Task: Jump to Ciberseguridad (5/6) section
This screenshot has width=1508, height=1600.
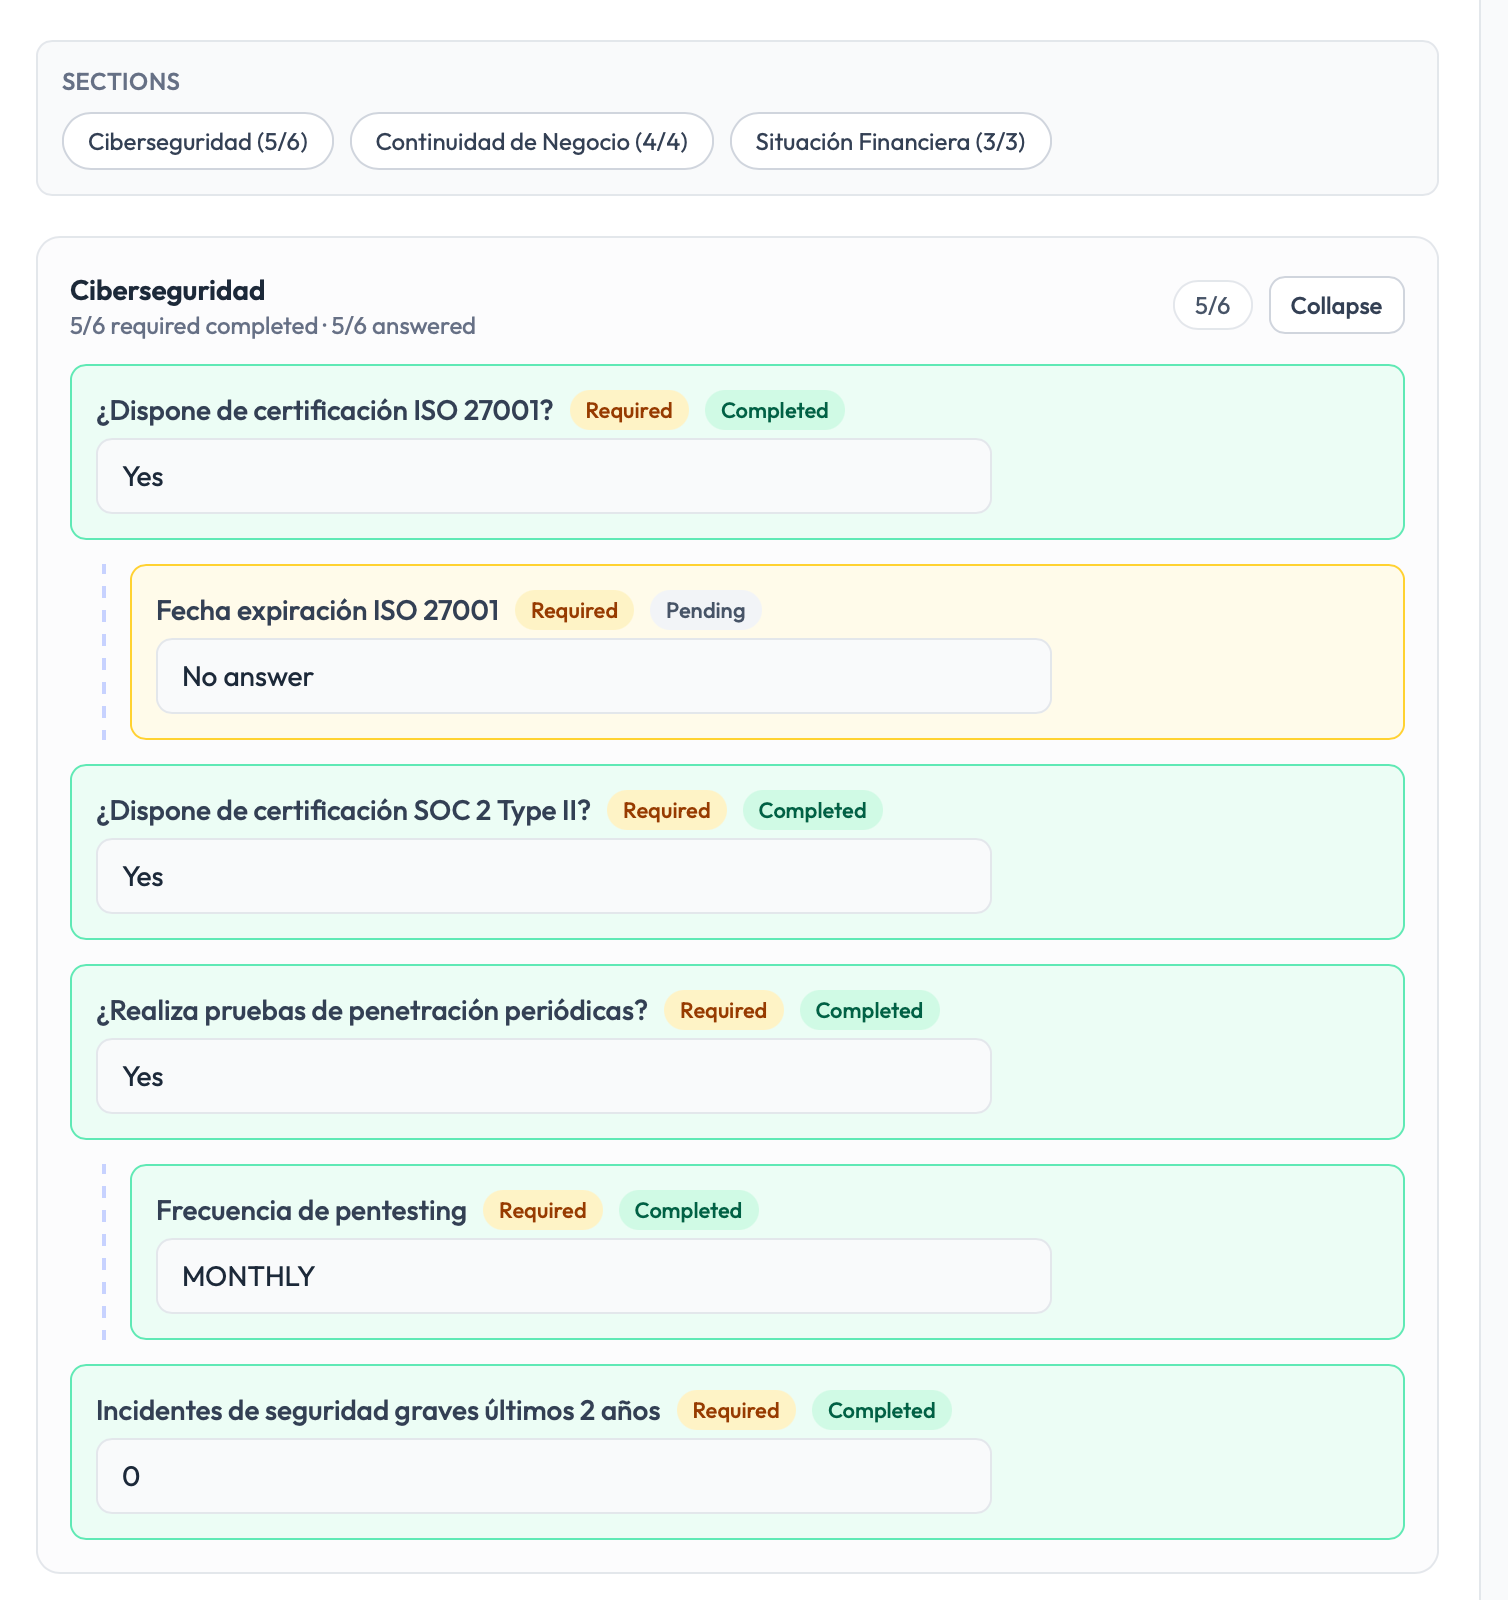Action: [198, 141]
